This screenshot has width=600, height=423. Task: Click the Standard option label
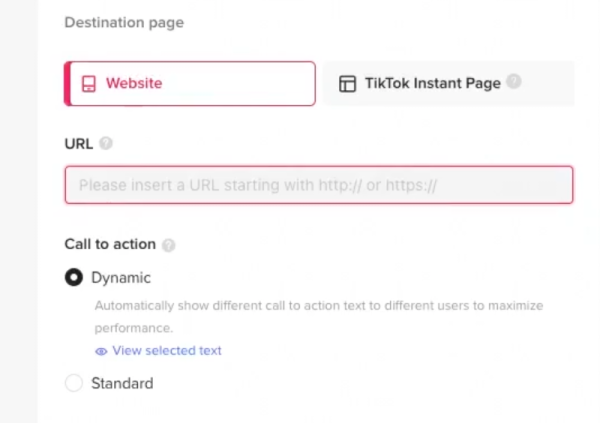click(122, 383)
